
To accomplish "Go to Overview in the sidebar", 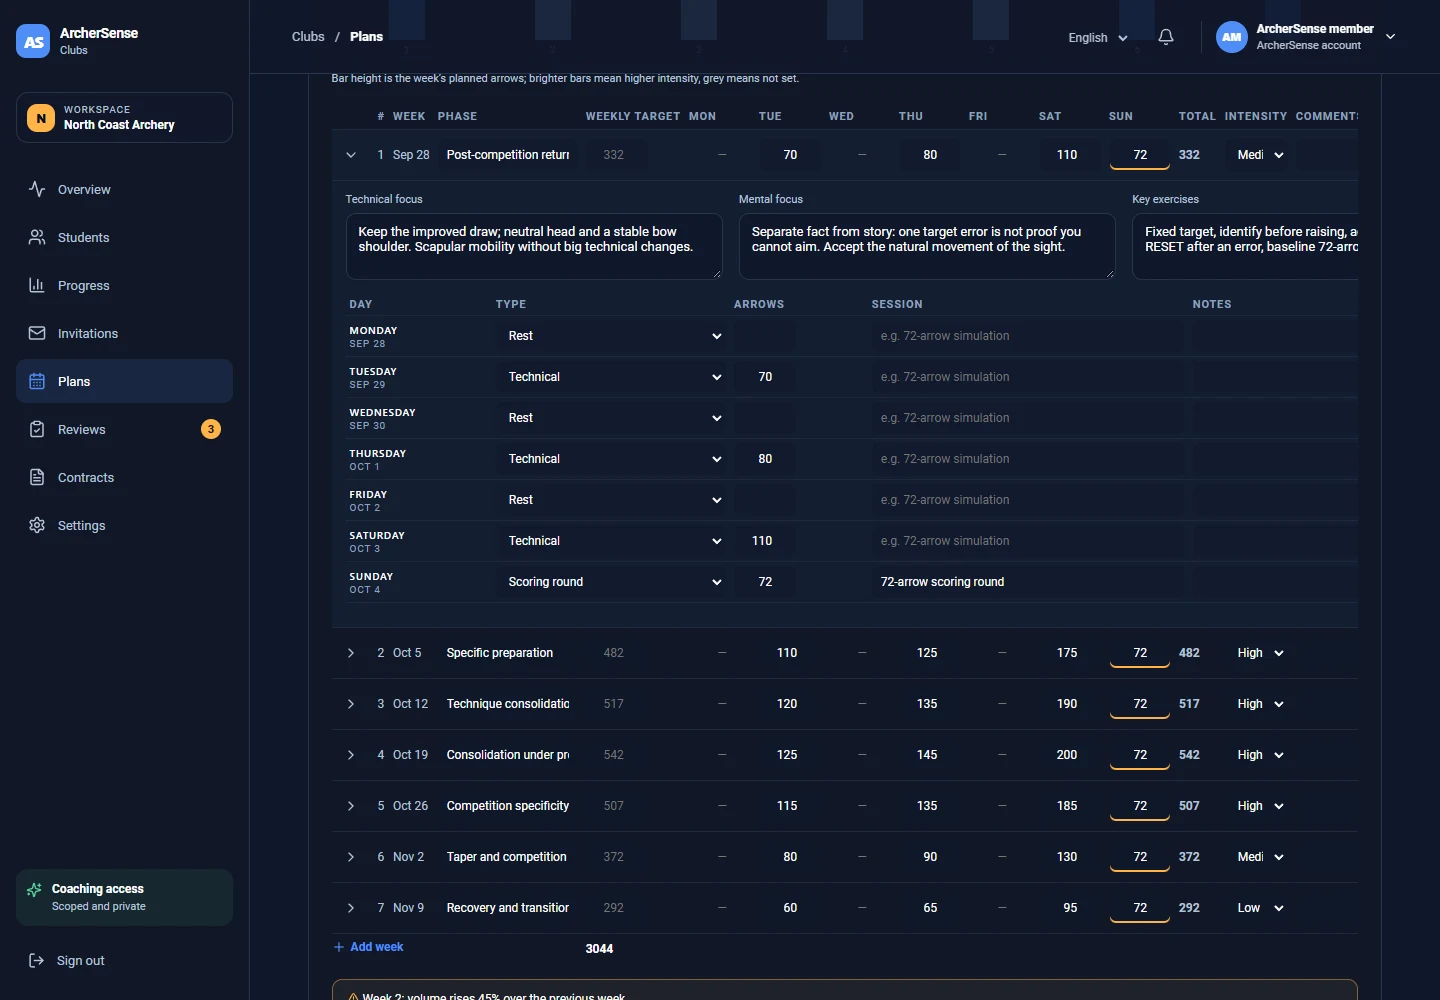I will click(124, 189).
